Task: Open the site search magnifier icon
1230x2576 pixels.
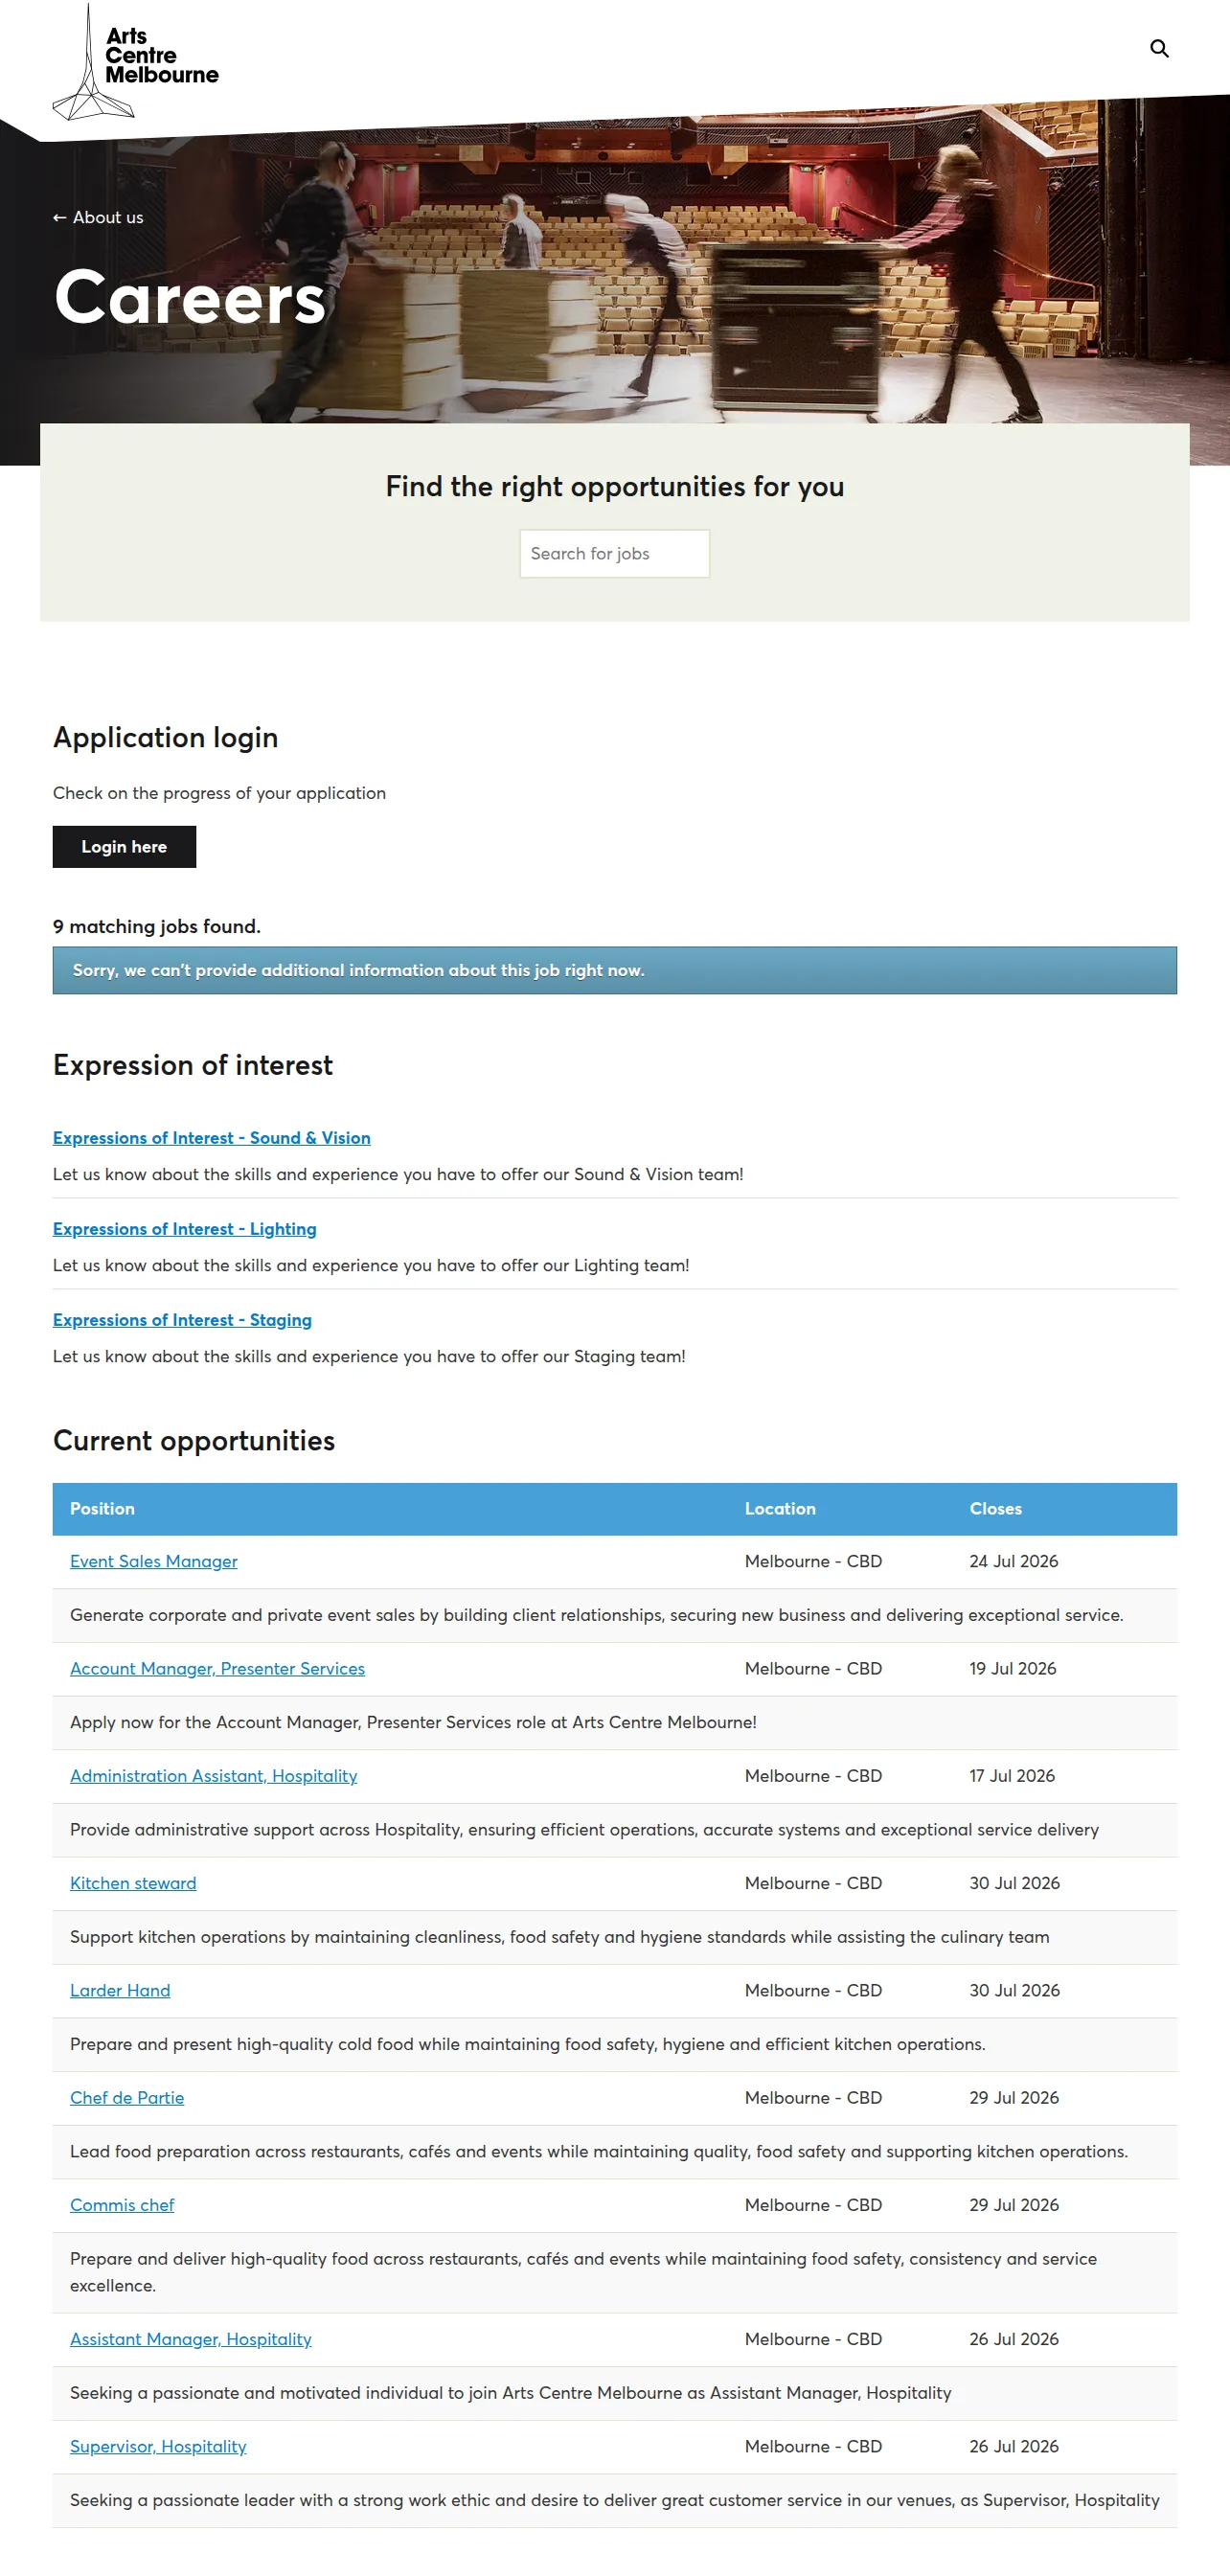Action: [1159, 48]
